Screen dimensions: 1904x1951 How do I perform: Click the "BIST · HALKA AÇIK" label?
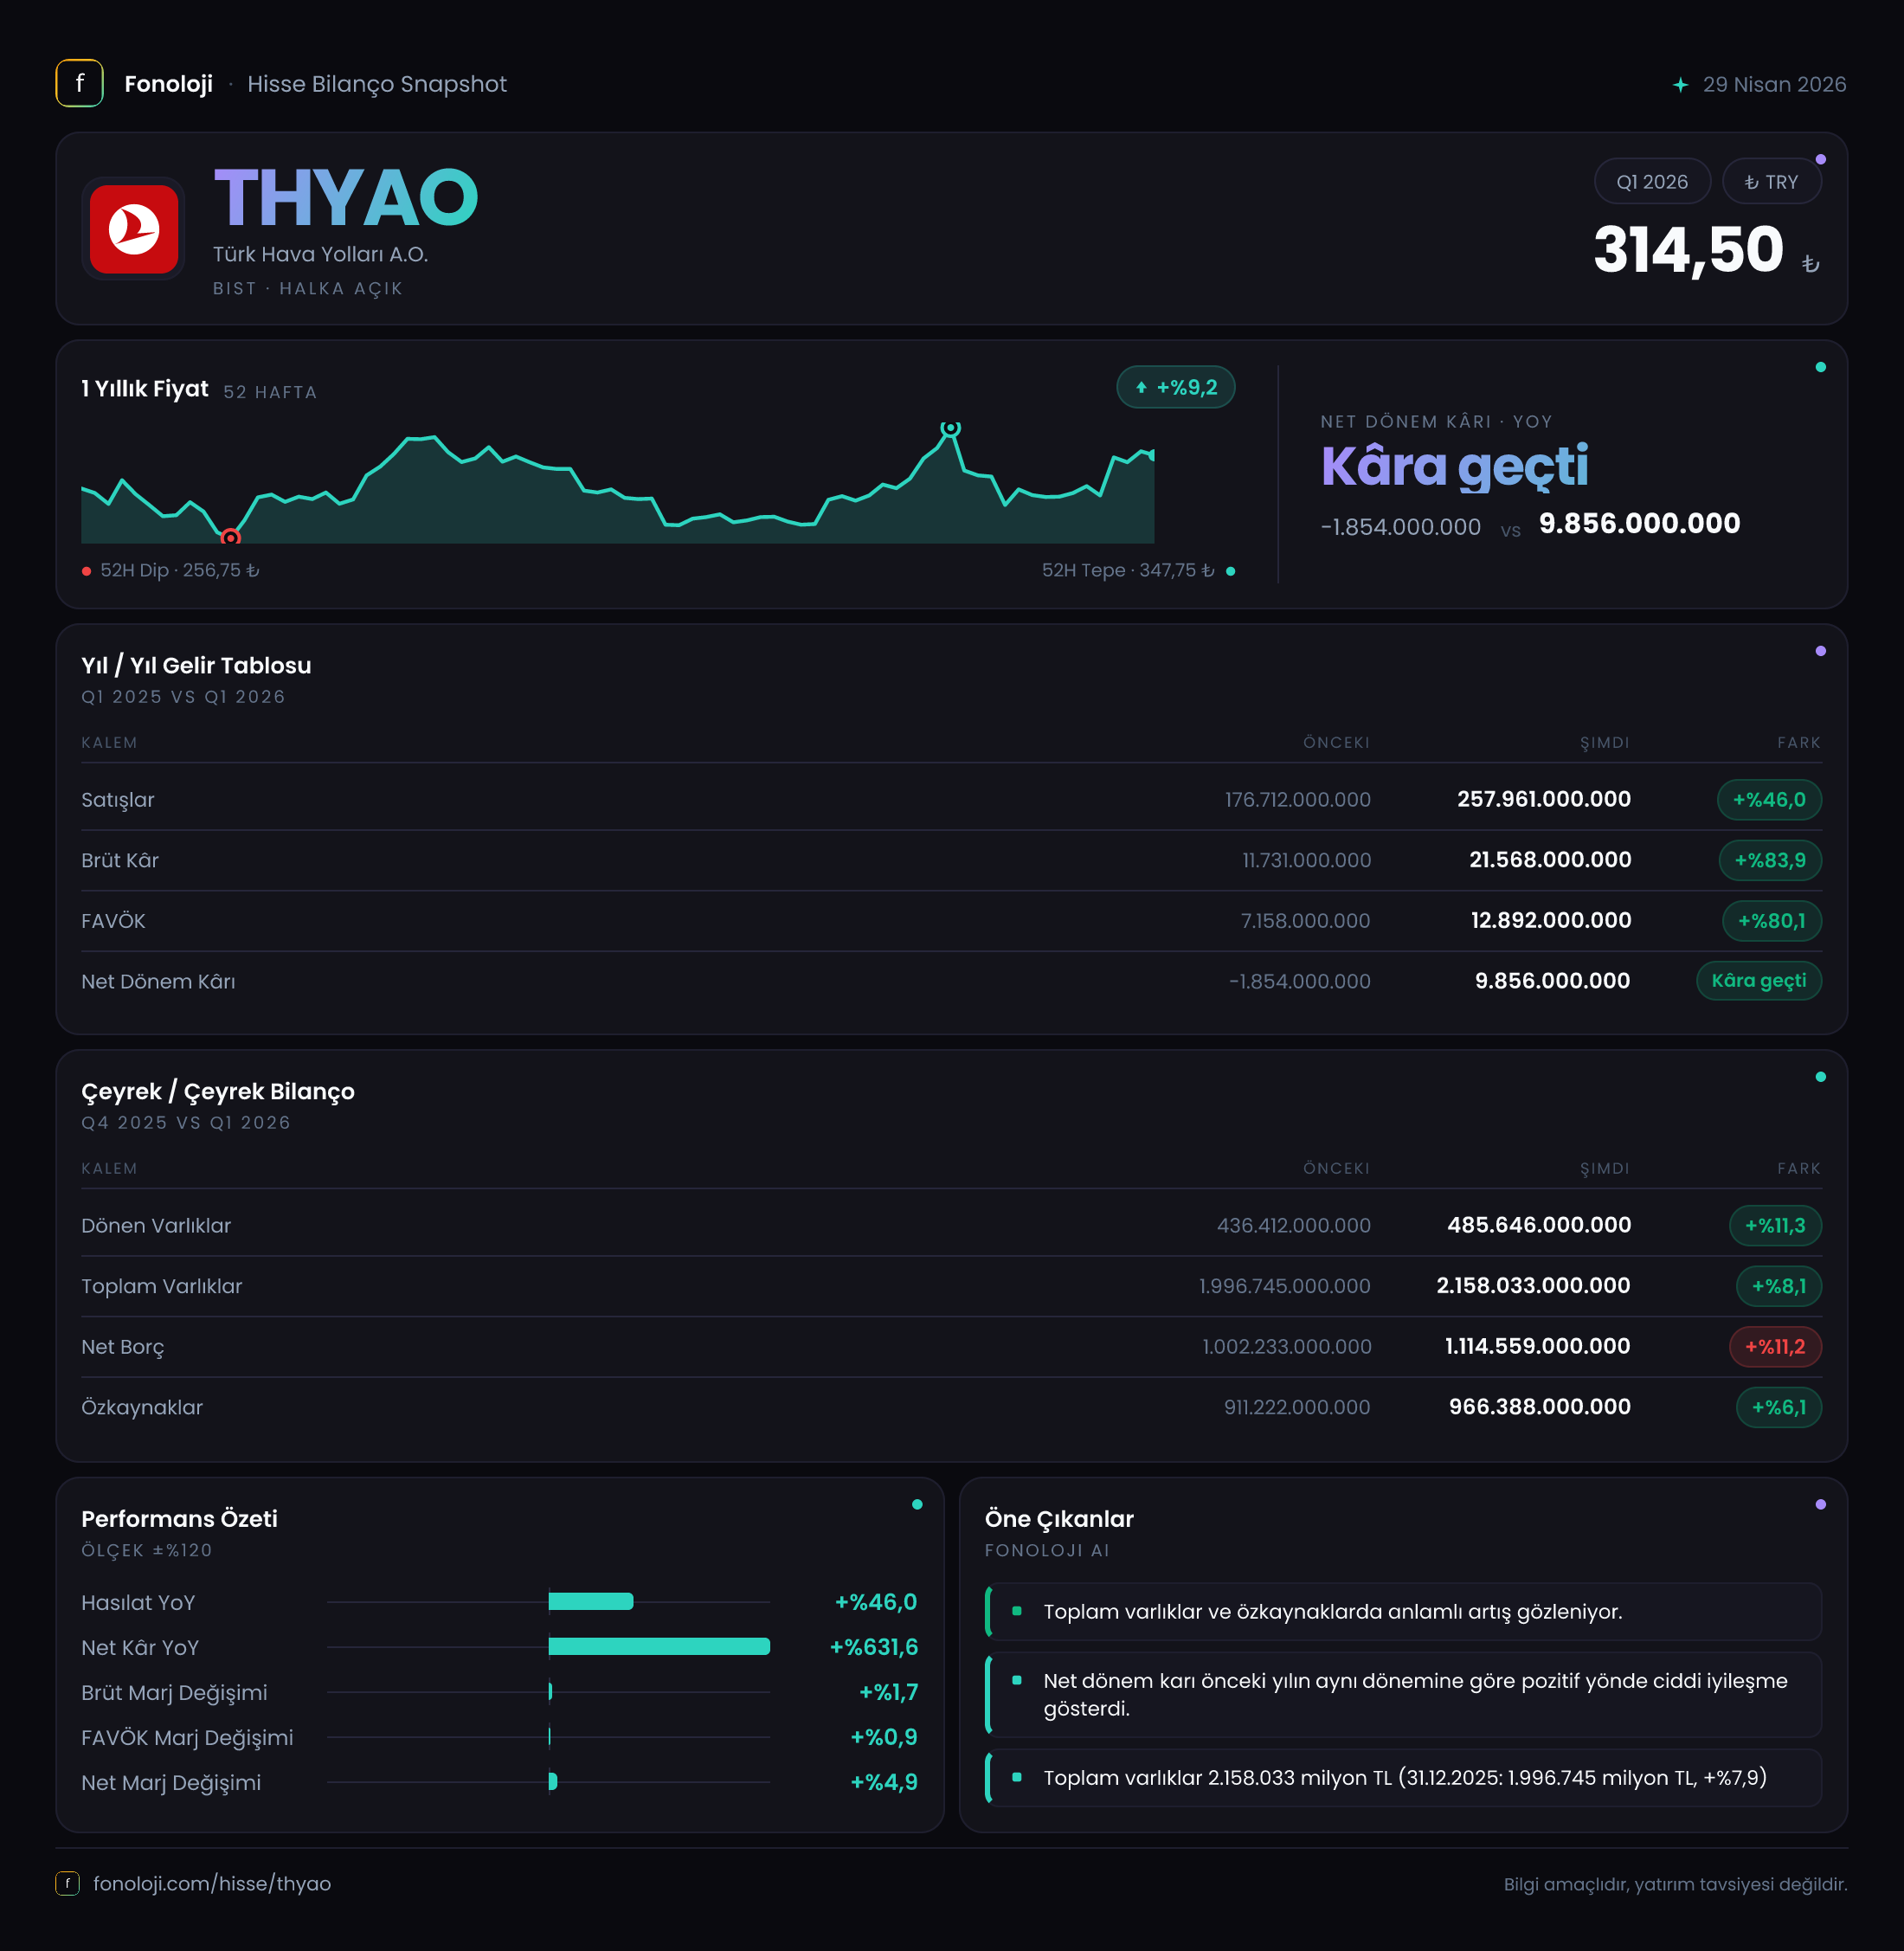coord(308,288)
